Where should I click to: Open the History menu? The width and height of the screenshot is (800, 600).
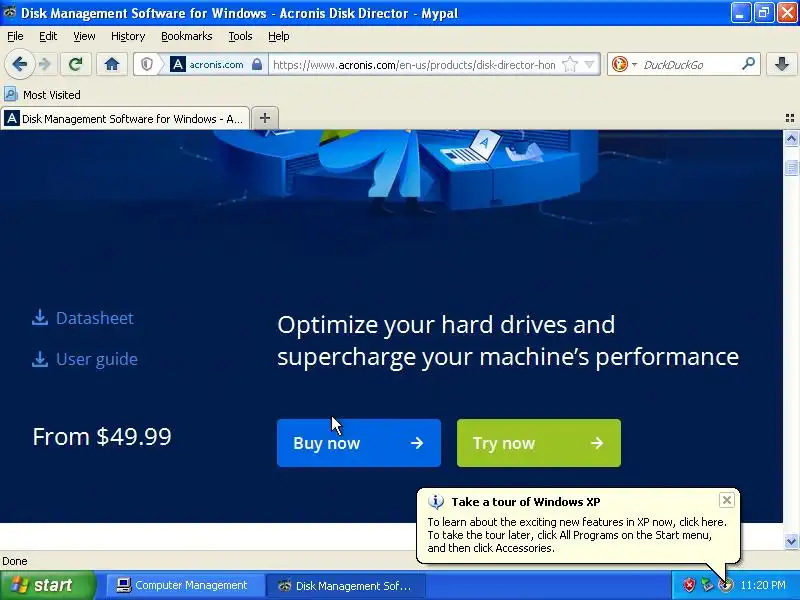point(128,36)
